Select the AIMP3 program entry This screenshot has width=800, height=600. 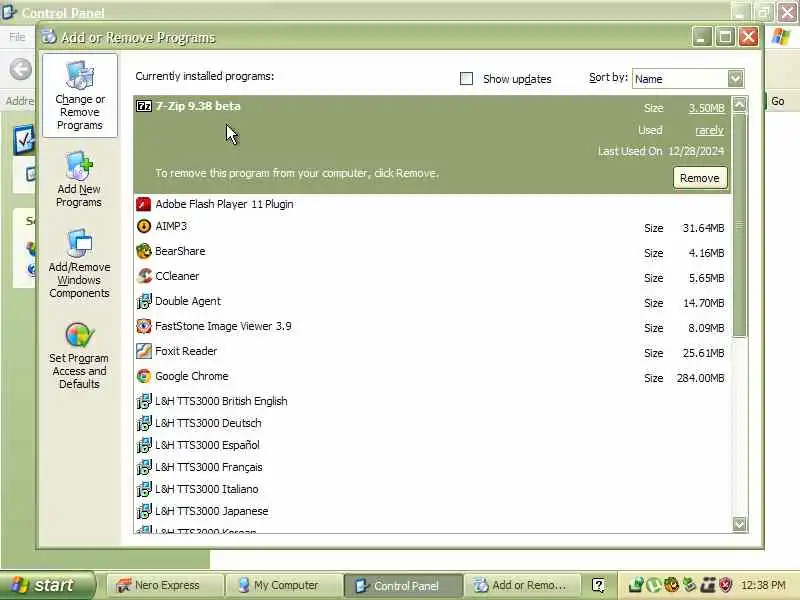[432, 227]
